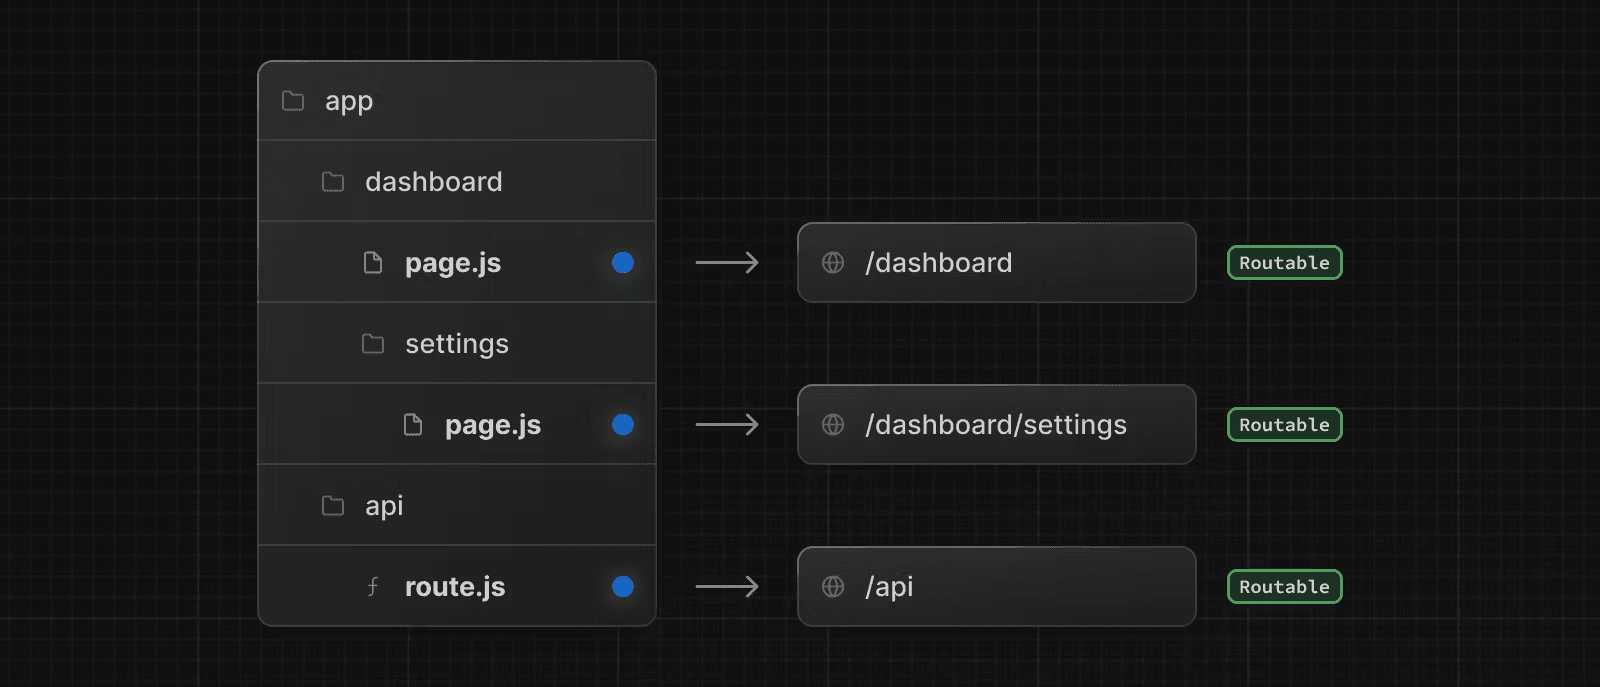Screen dimensions: 1600x687
Task: Click the settings folder icon
Action: coord(373,344)
